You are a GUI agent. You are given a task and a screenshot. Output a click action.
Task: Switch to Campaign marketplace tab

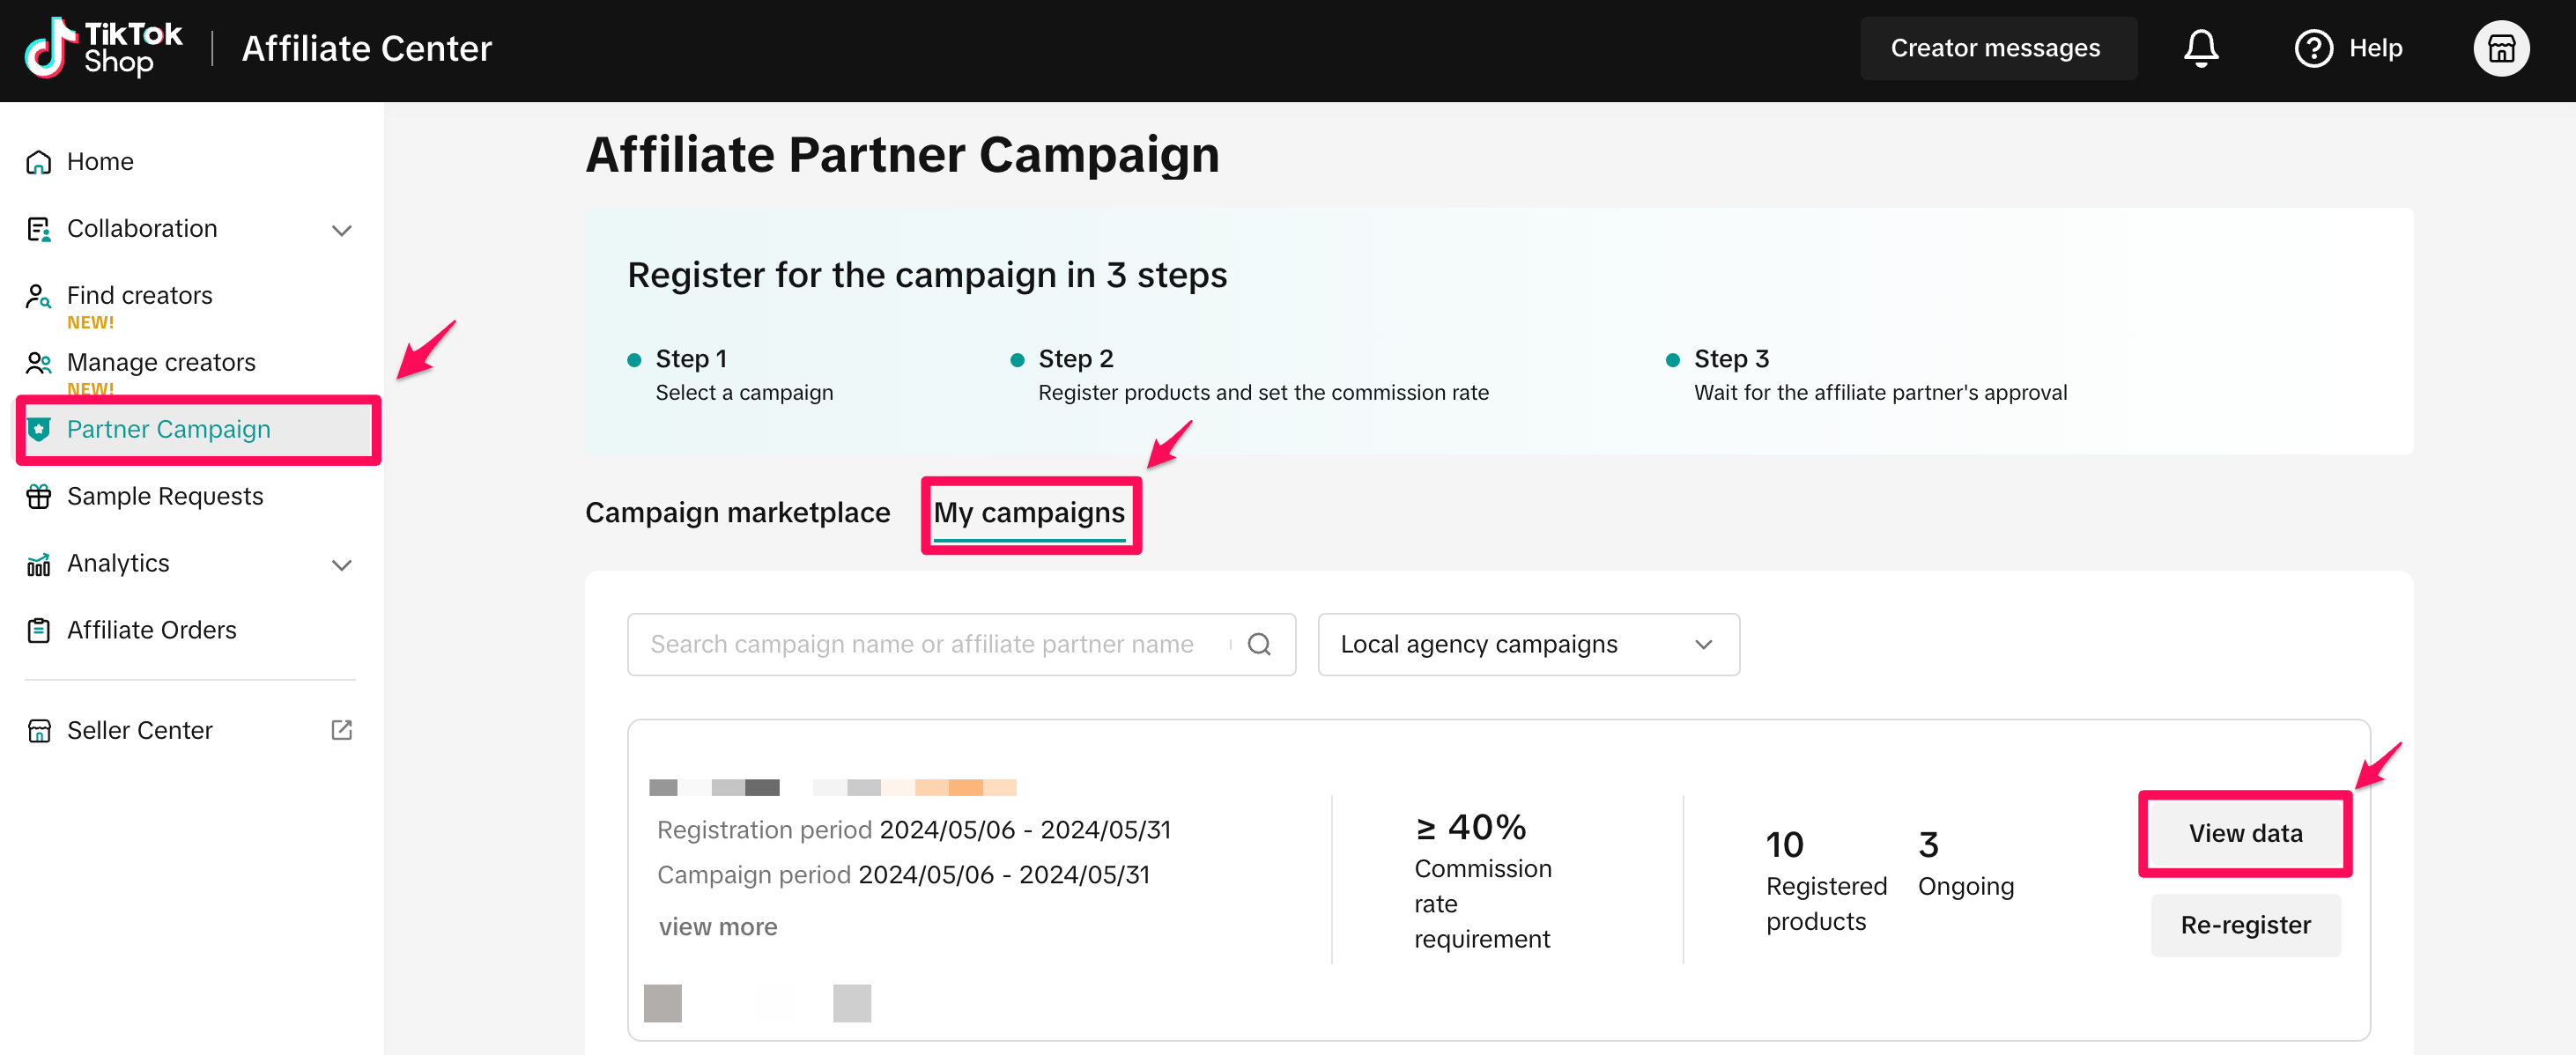(x=737, y=512)
